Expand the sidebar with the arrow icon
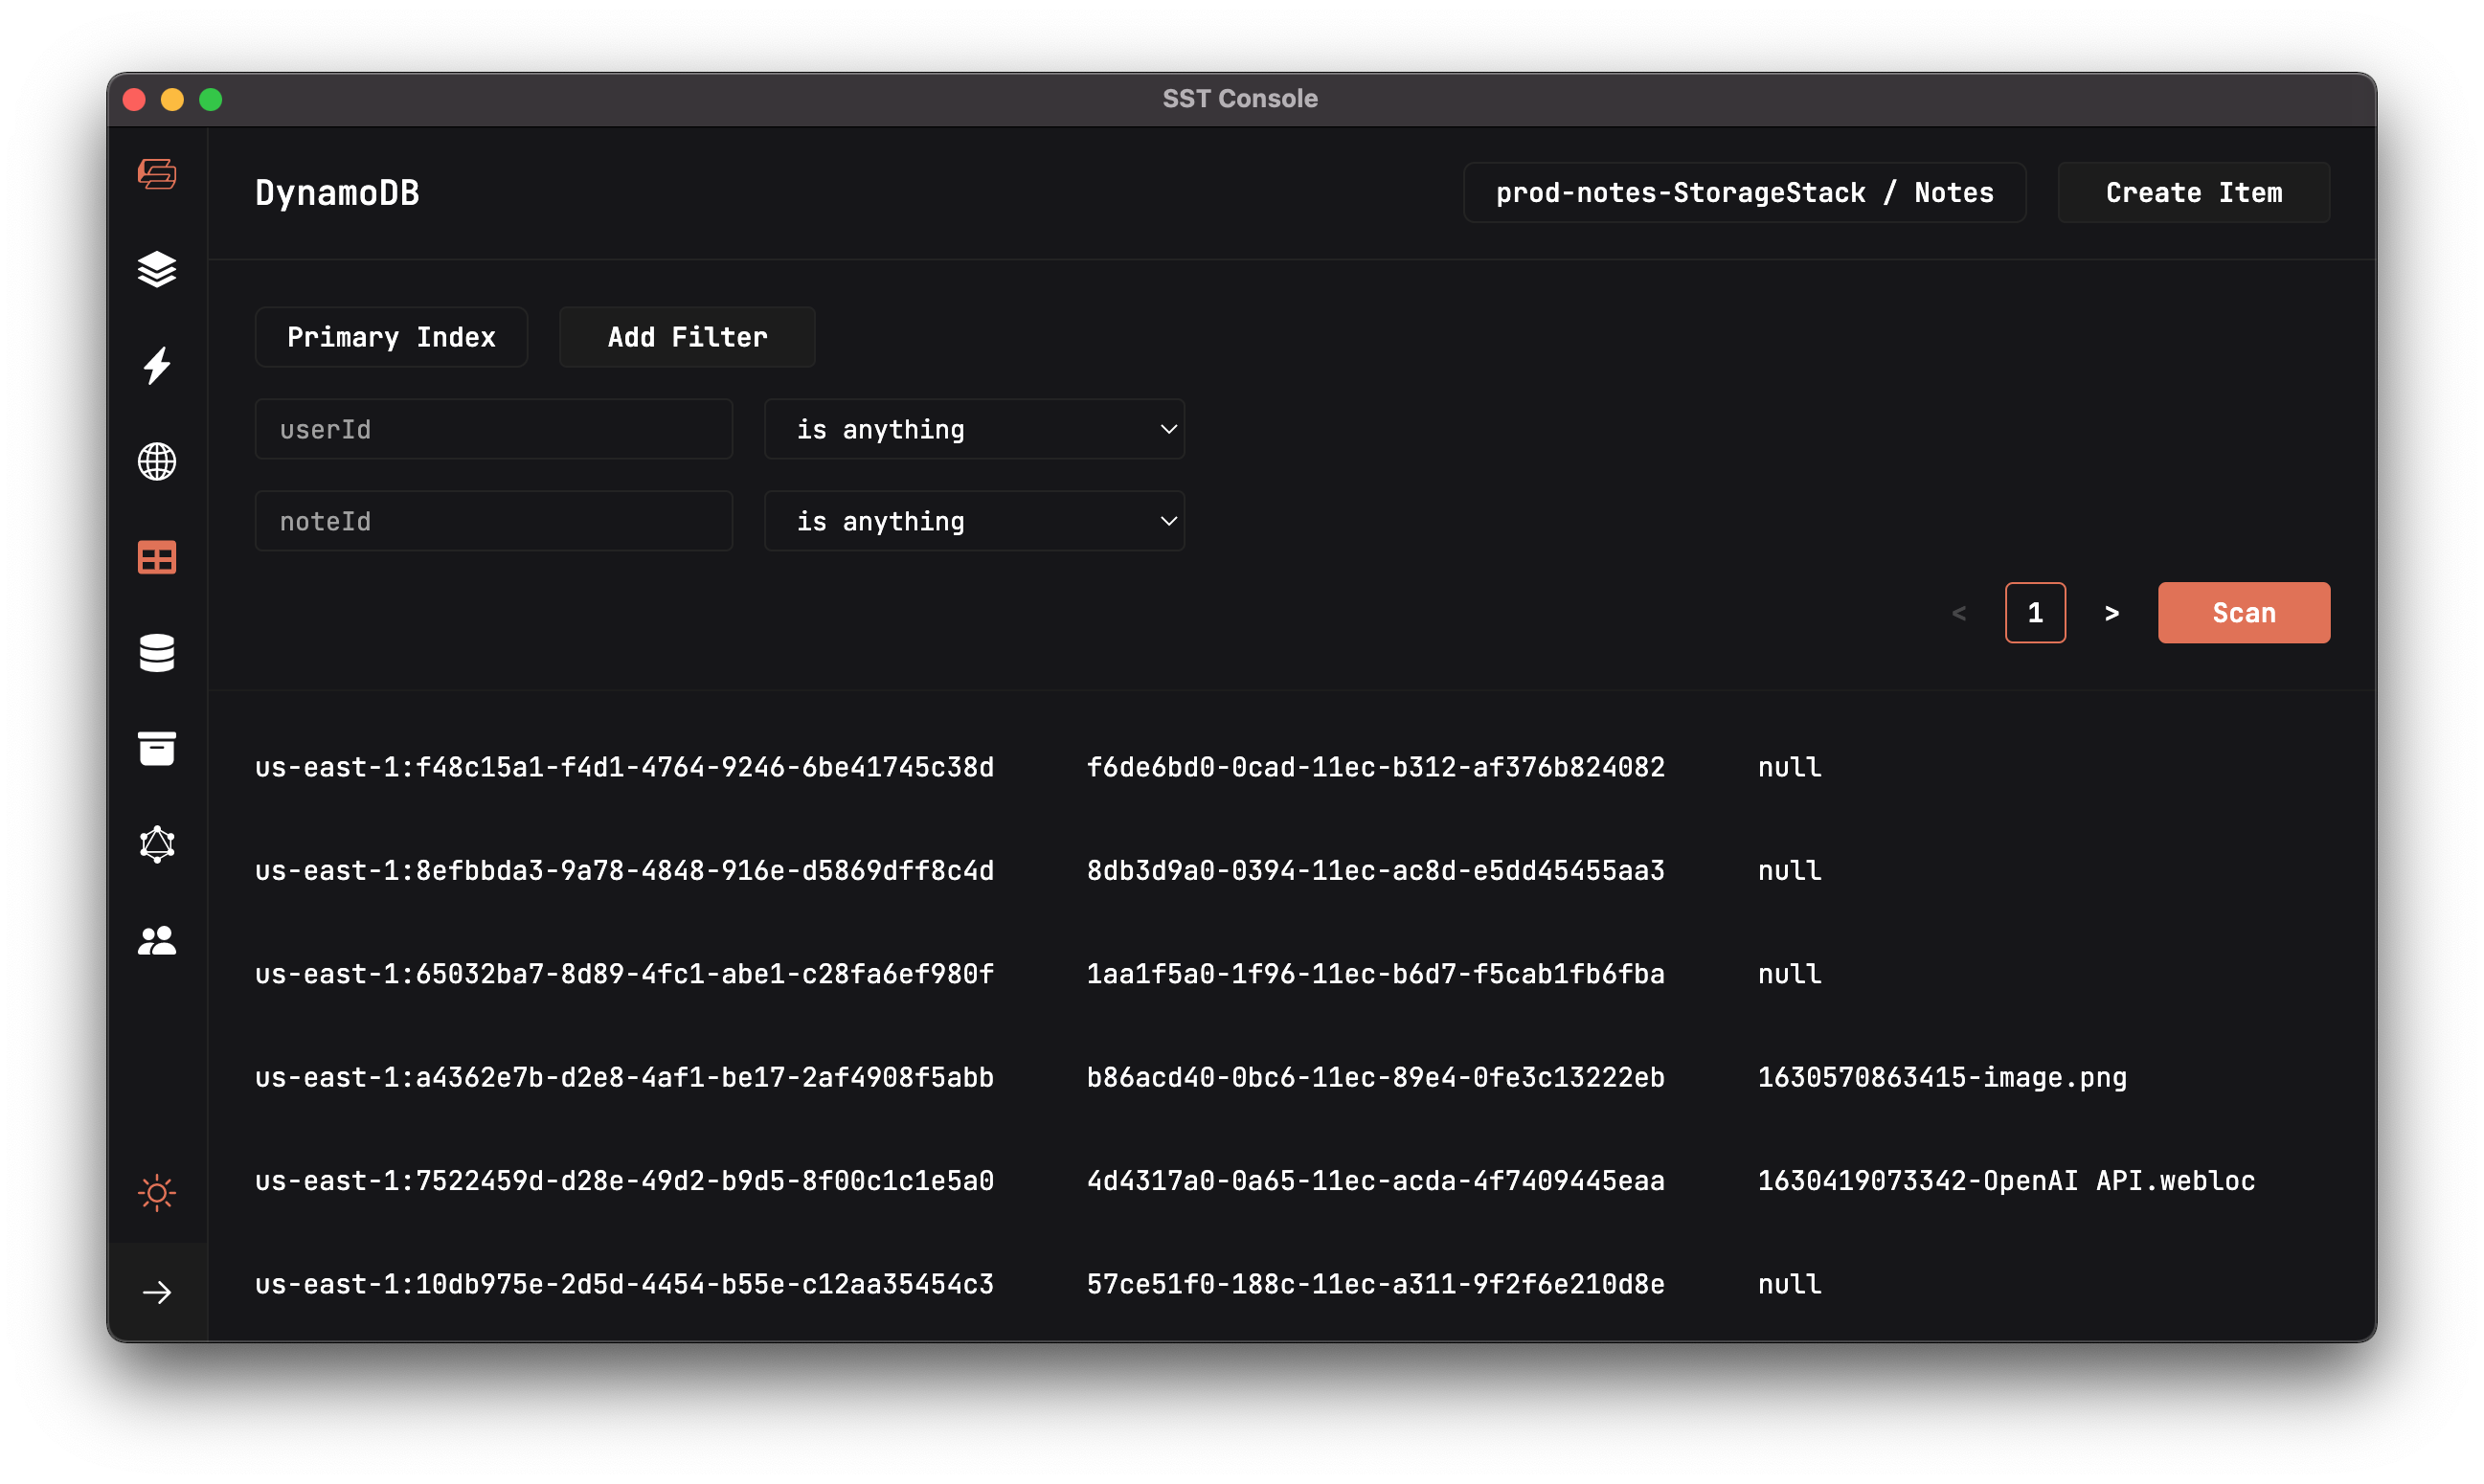 [x=157, y=1292]
